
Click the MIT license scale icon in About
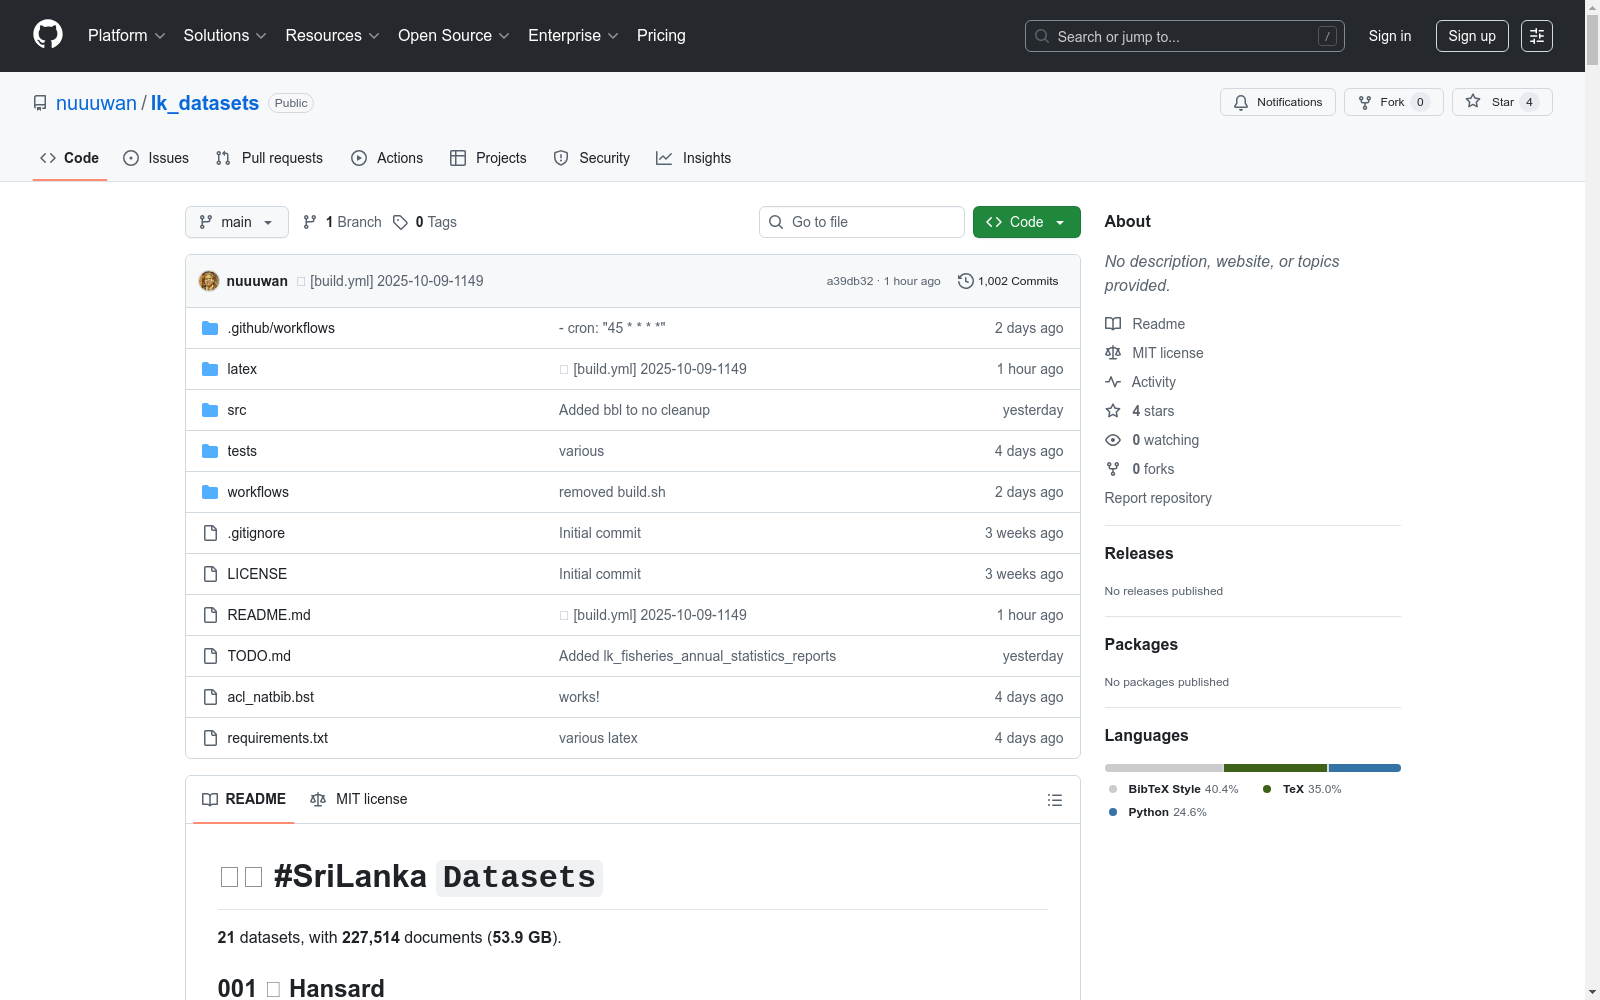[1113, 353]
